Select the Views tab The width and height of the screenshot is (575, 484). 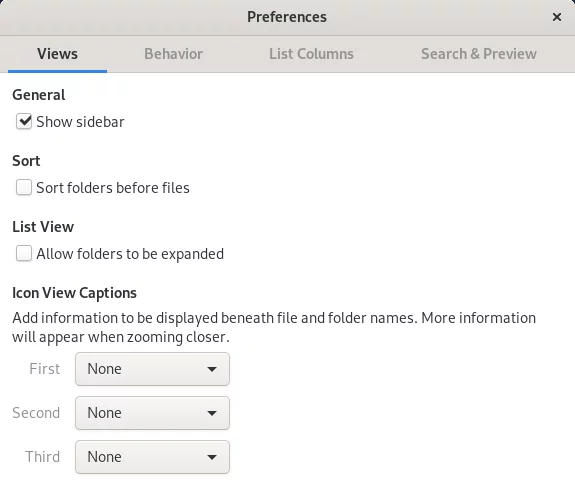(x=57, y=54)
